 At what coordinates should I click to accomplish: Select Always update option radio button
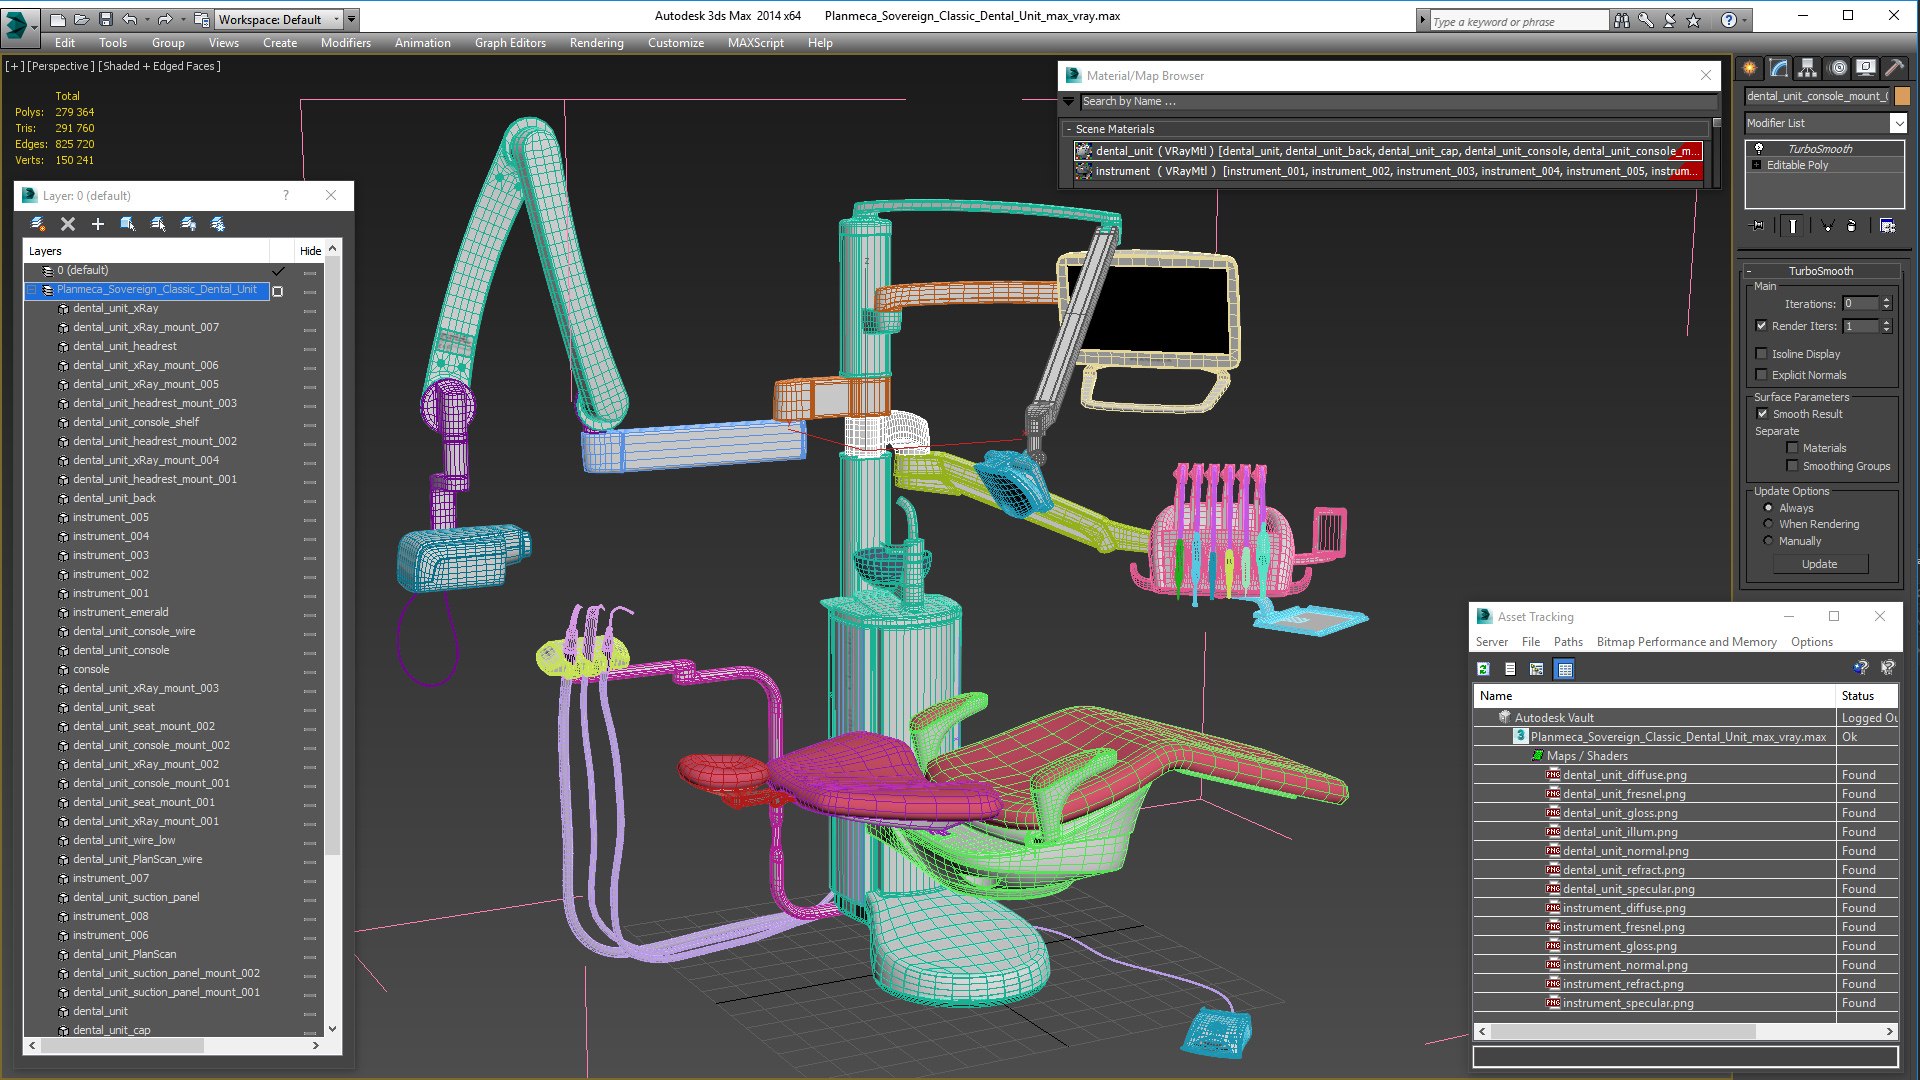point(1768,508)
